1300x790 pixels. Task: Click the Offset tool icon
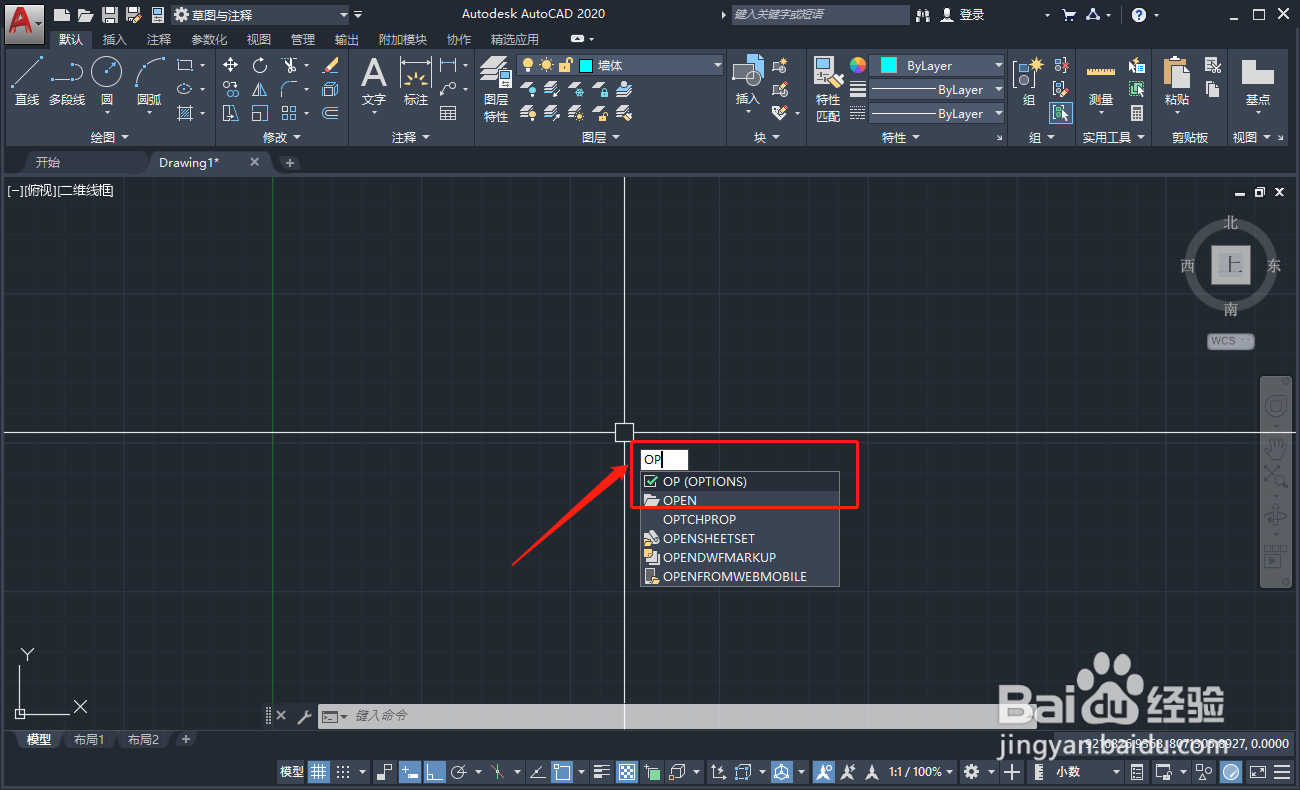coord(330,113)
